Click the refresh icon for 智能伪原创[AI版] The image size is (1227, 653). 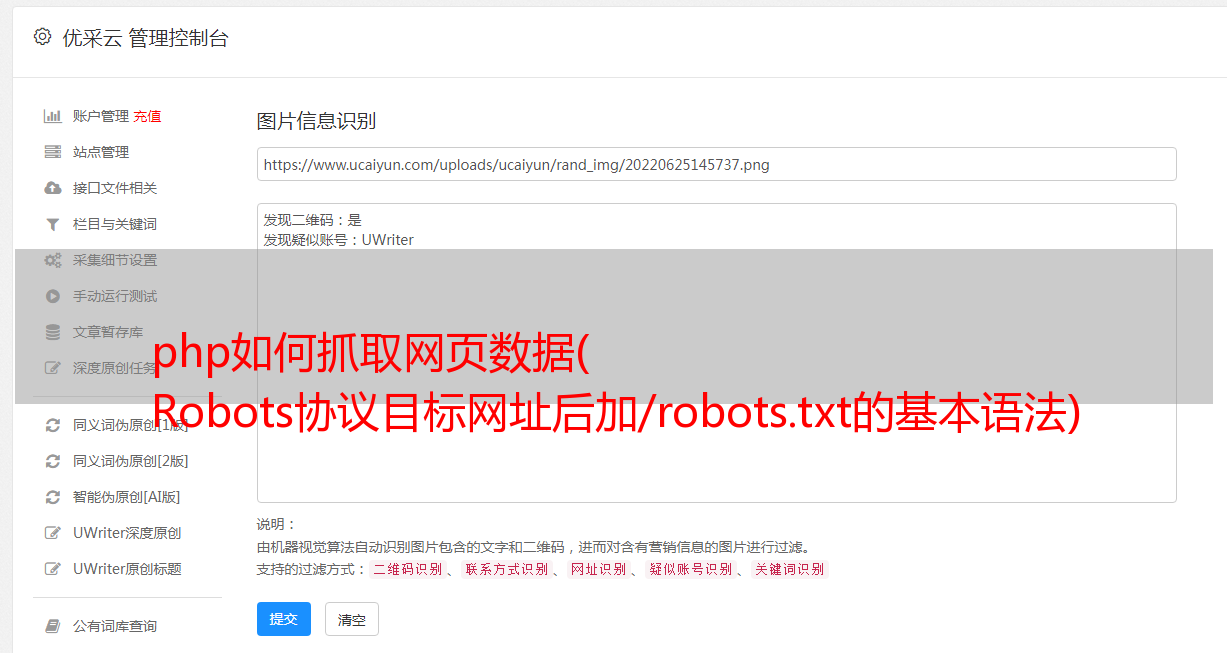coord(53,497)
